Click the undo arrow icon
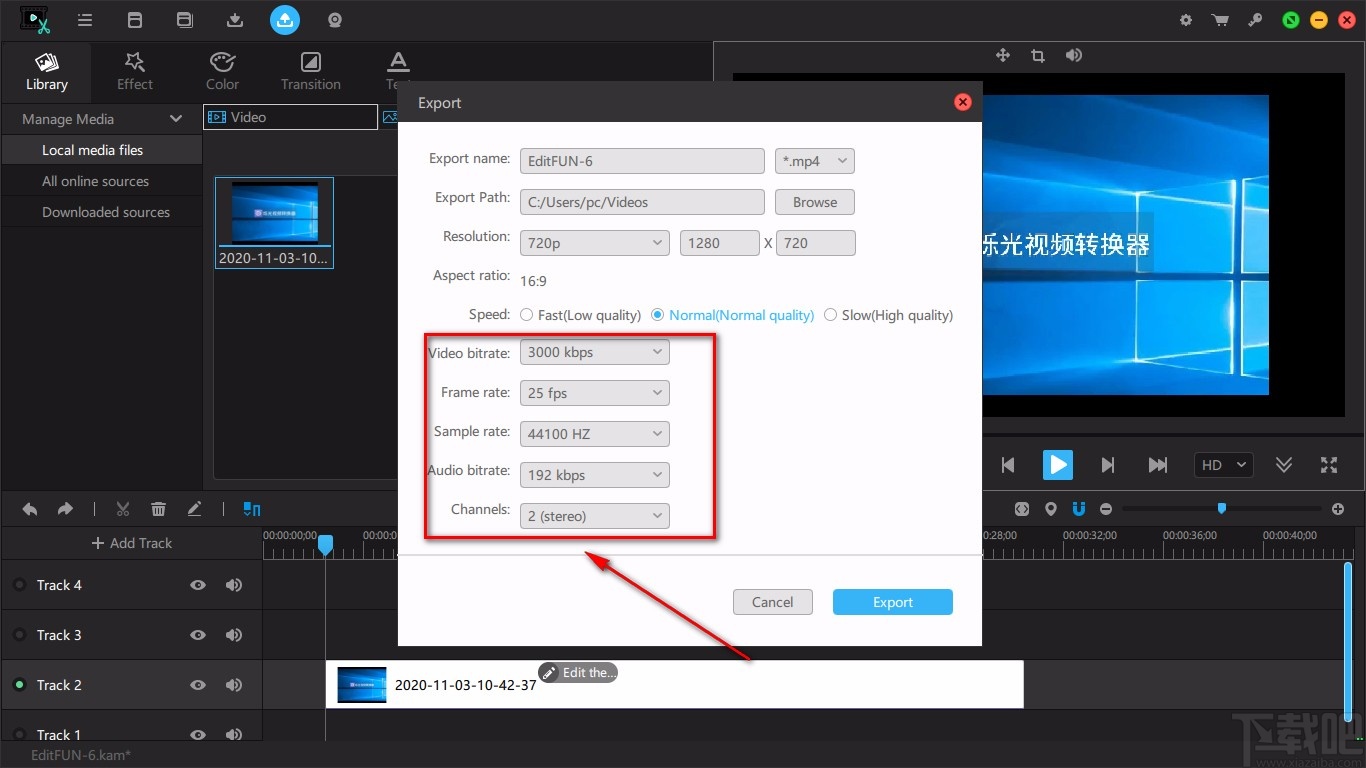The width and height of the screenshot is (1366, 768). 30,509
